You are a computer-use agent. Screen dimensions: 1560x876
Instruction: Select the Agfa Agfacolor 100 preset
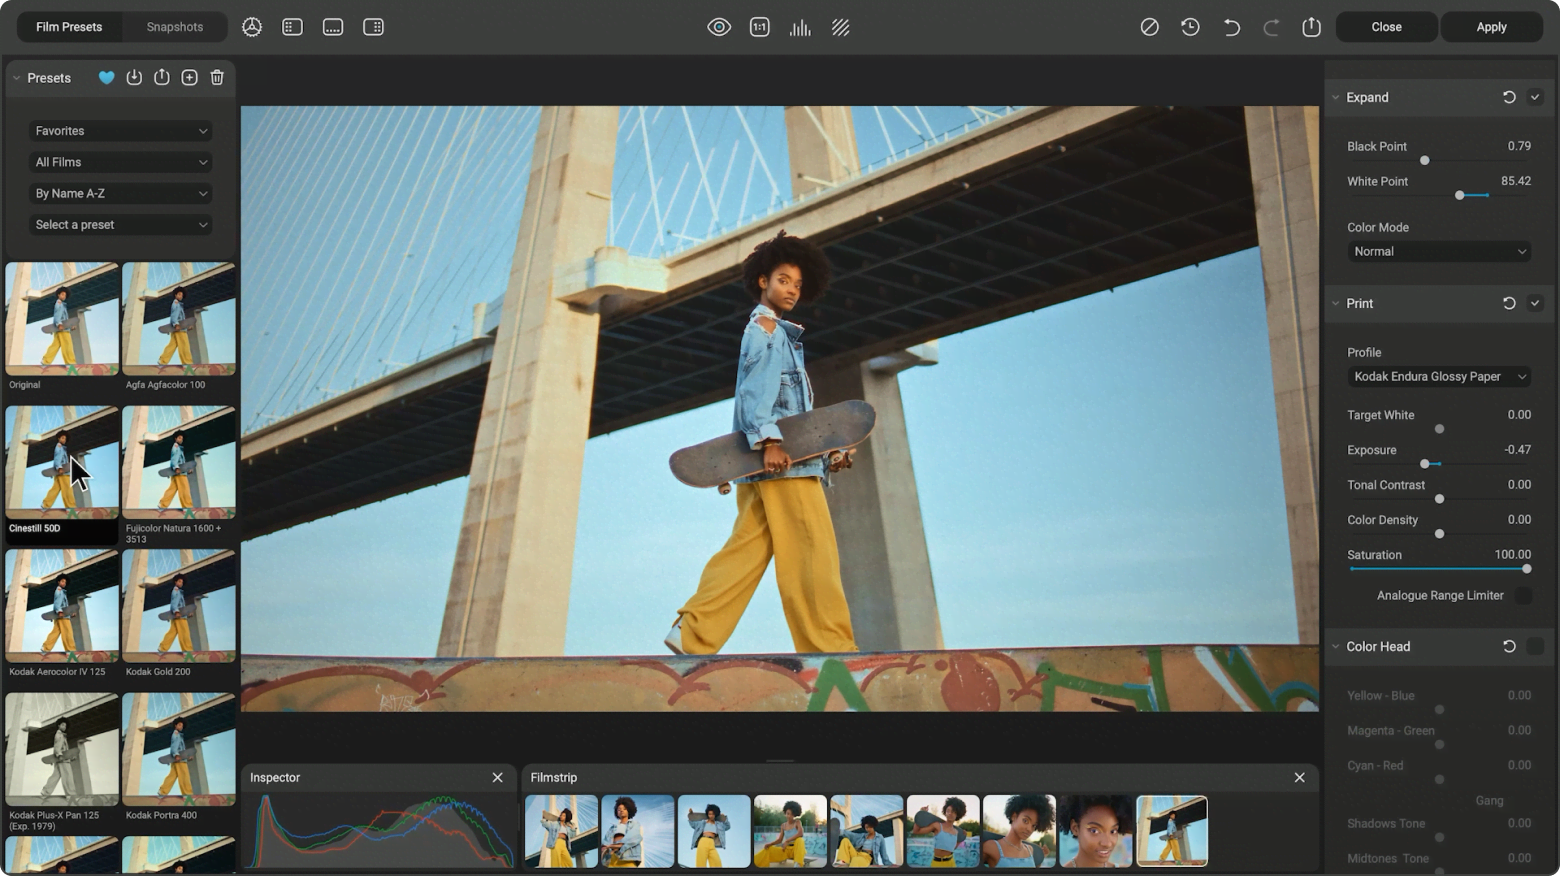click(x=179, y=318)
